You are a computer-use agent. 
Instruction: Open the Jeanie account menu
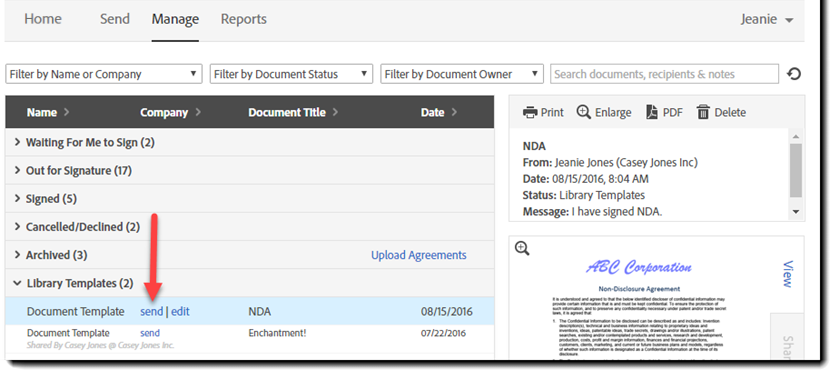(767, 20)
